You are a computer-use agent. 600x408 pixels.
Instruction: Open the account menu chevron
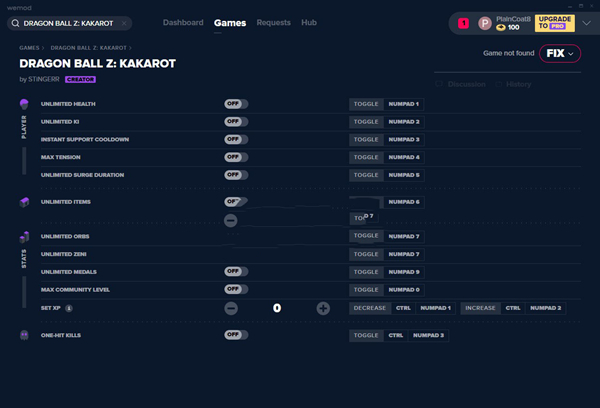pos(586,23)
